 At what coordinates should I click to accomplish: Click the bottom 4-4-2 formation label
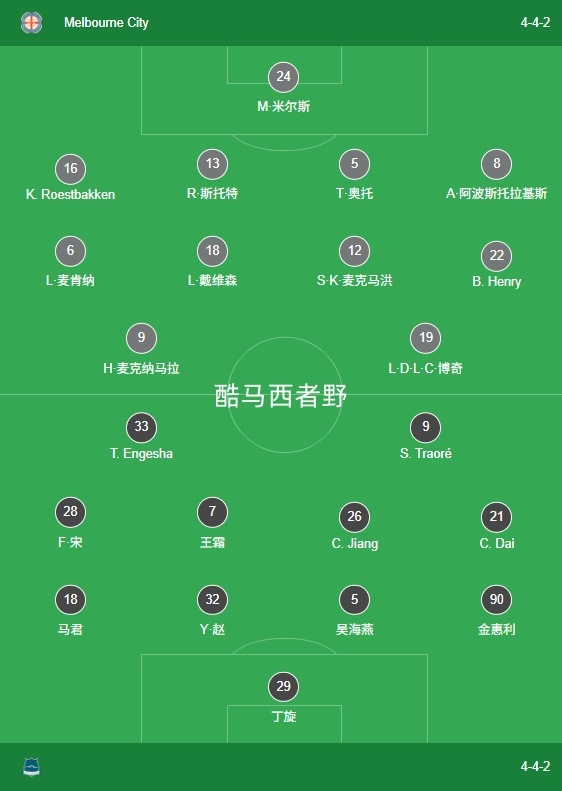[x=535, y=767]
